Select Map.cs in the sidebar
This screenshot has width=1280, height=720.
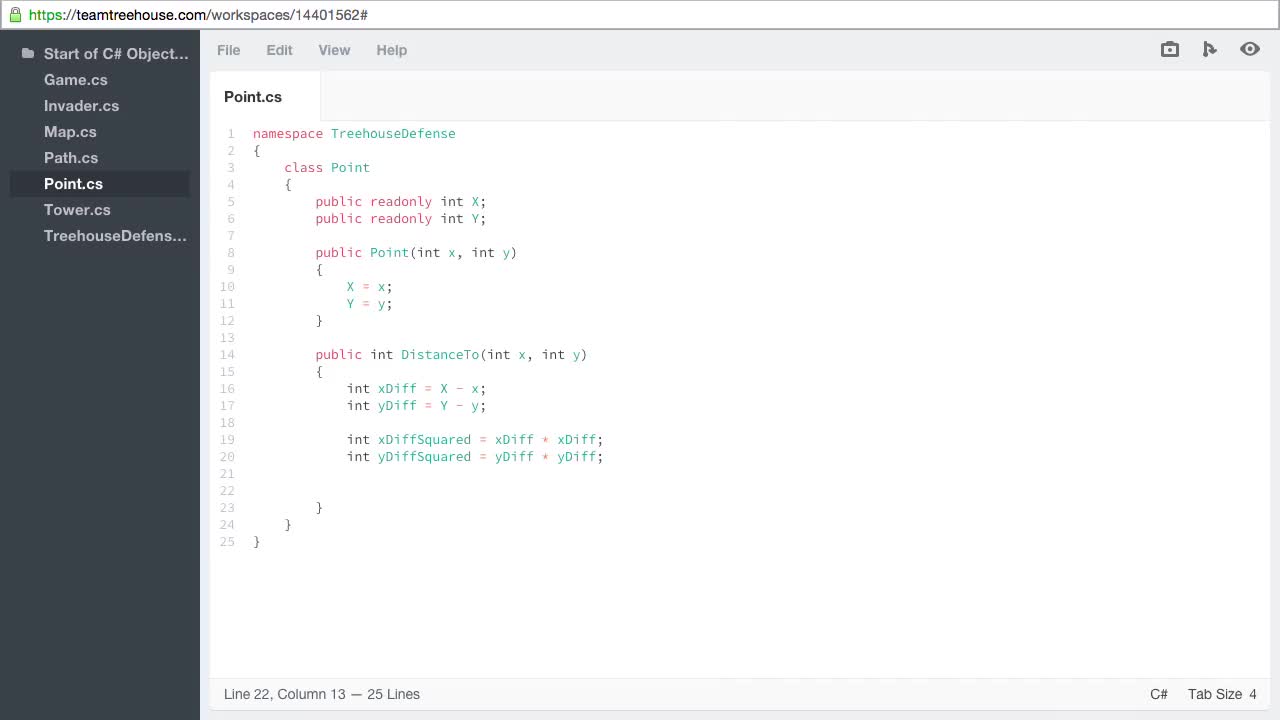(x=70, y=132)
